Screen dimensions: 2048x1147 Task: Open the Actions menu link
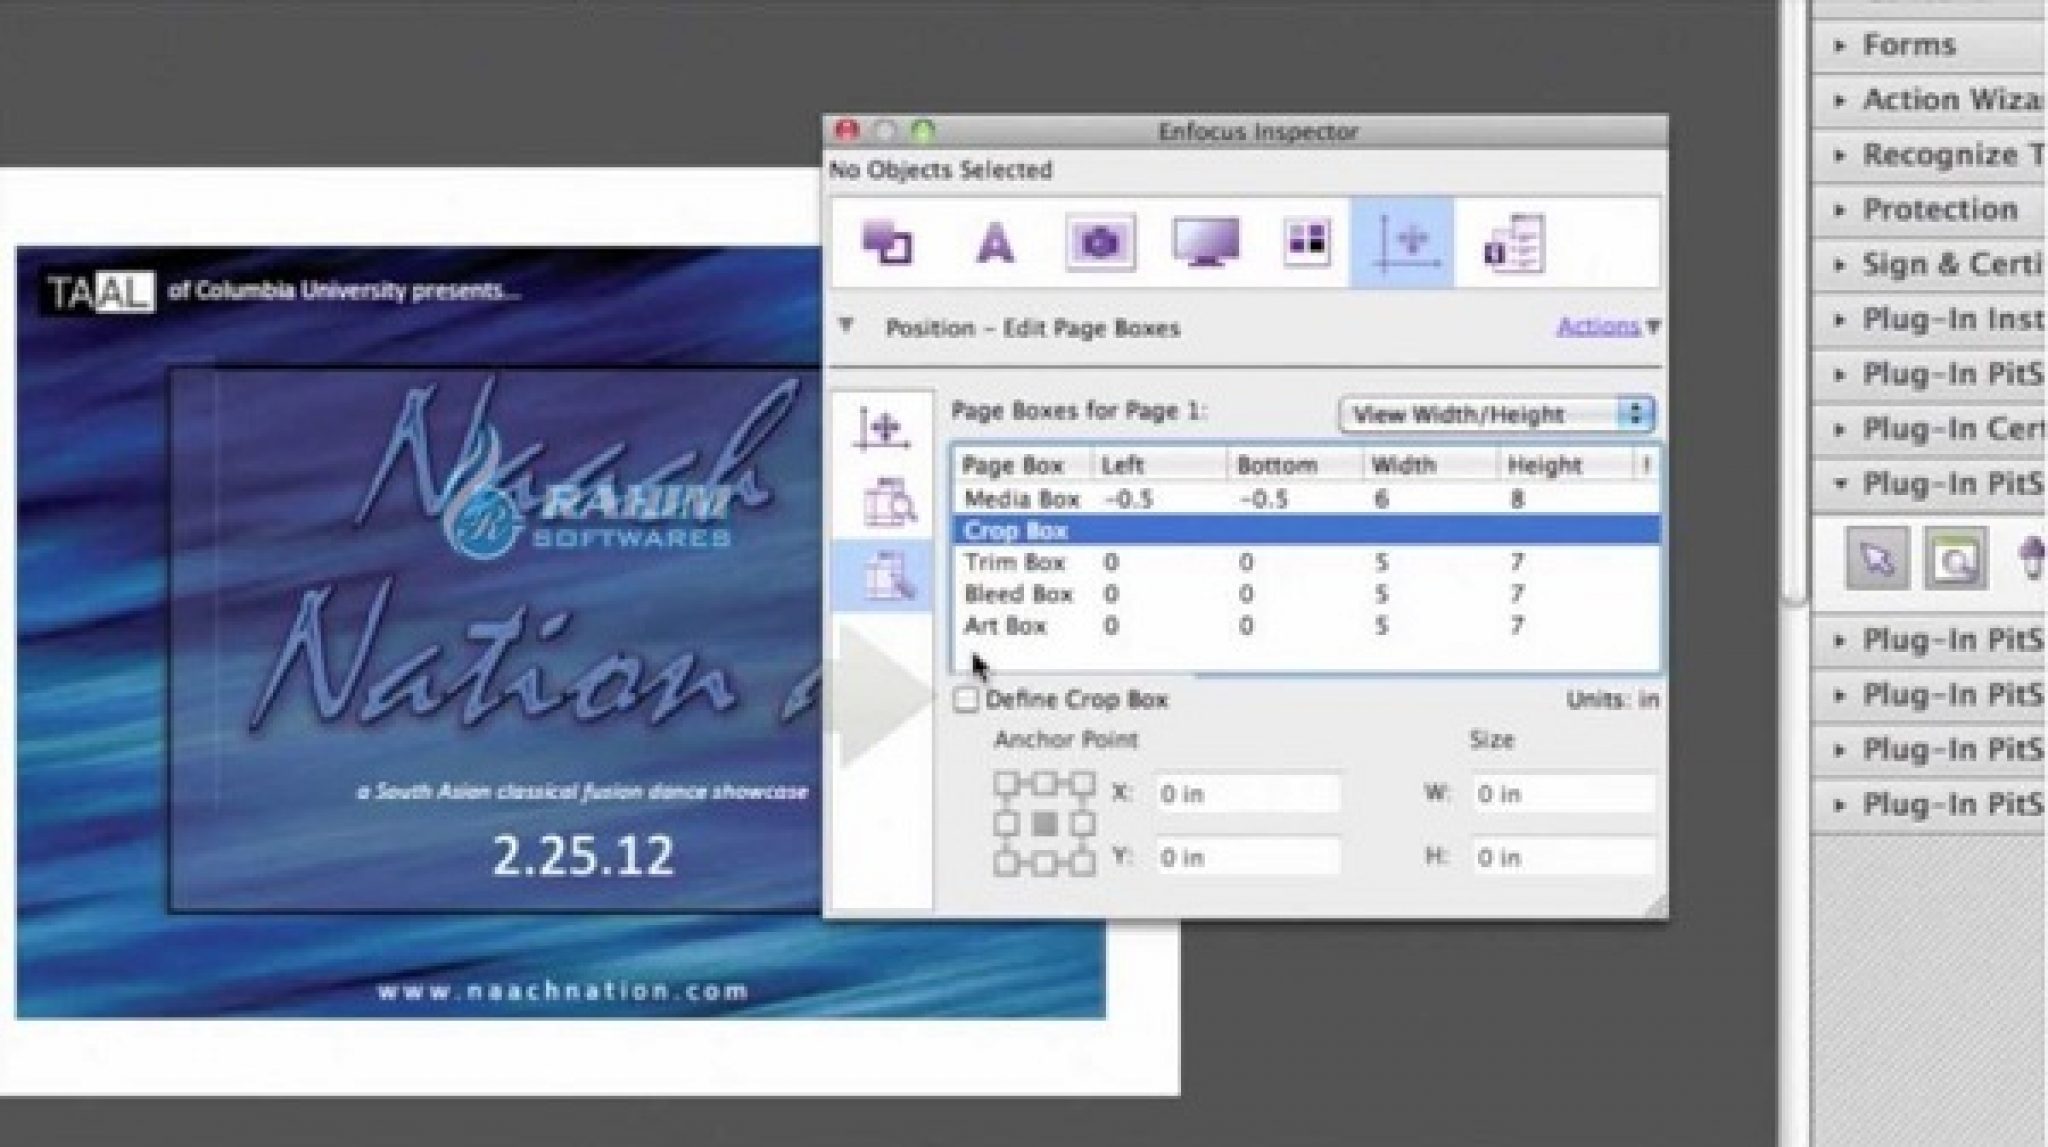(x=1598, y=327)
